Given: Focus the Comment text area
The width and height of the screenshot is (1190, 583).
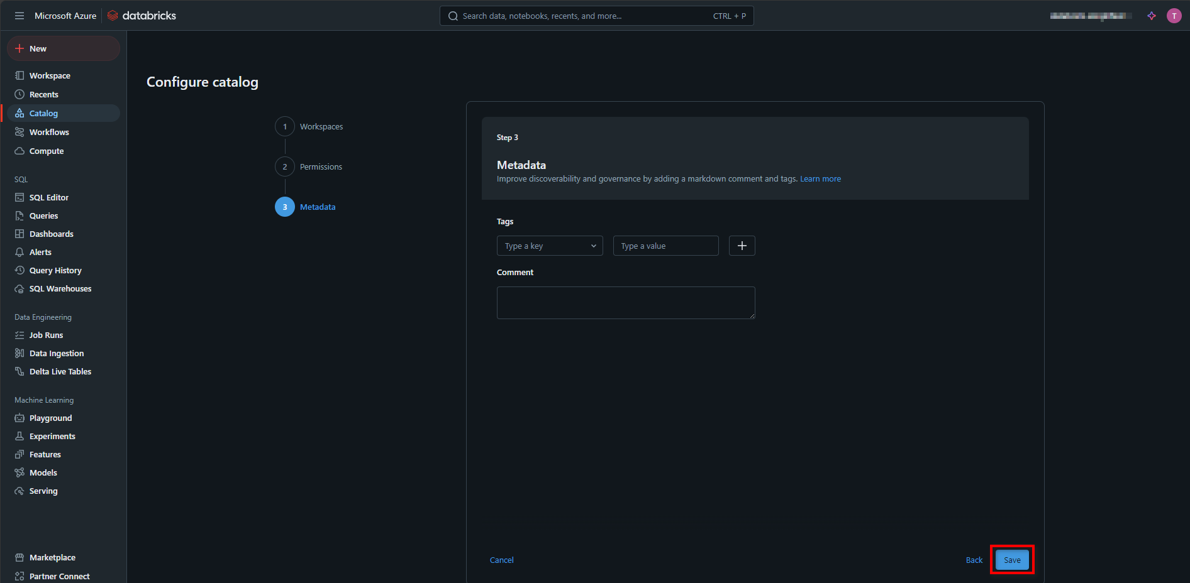Looking at the screenshot, I should (625, 303).
